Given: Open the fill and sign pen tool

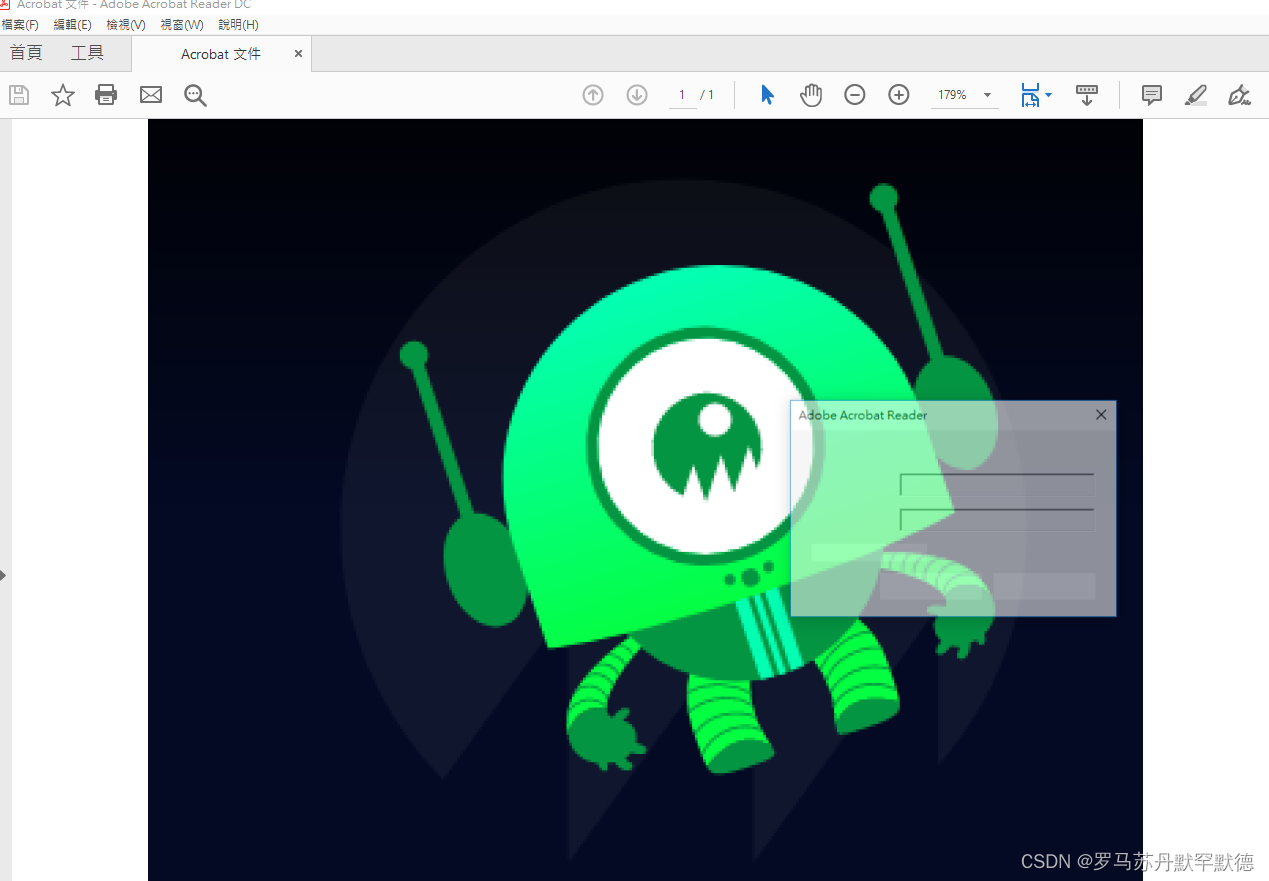Looking at the screenshot, I should pyautogui.click(x=1239, y=95).
